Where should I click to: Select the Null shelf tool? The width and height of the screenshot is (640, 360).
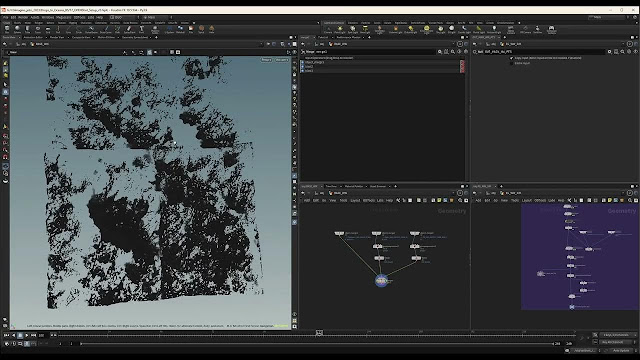pyautogui.click(x=58, y=29)
